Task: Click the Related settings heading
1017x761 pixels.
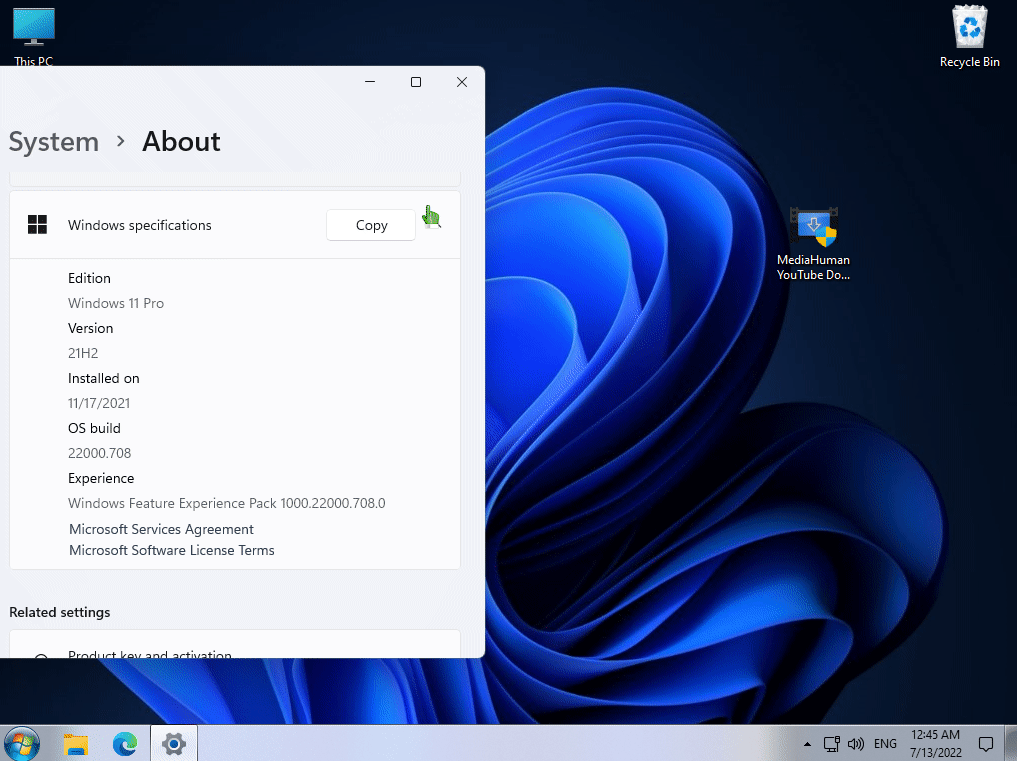Action: (60, 612)
